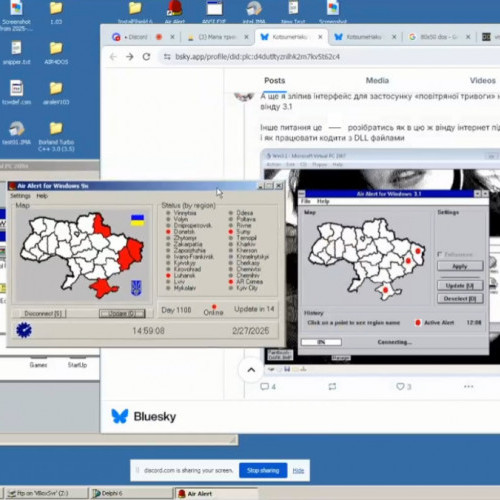Select AR Crimea region status indicator
Image resolution: width=500 pixels, height=500 pixels.
(231, 282)
